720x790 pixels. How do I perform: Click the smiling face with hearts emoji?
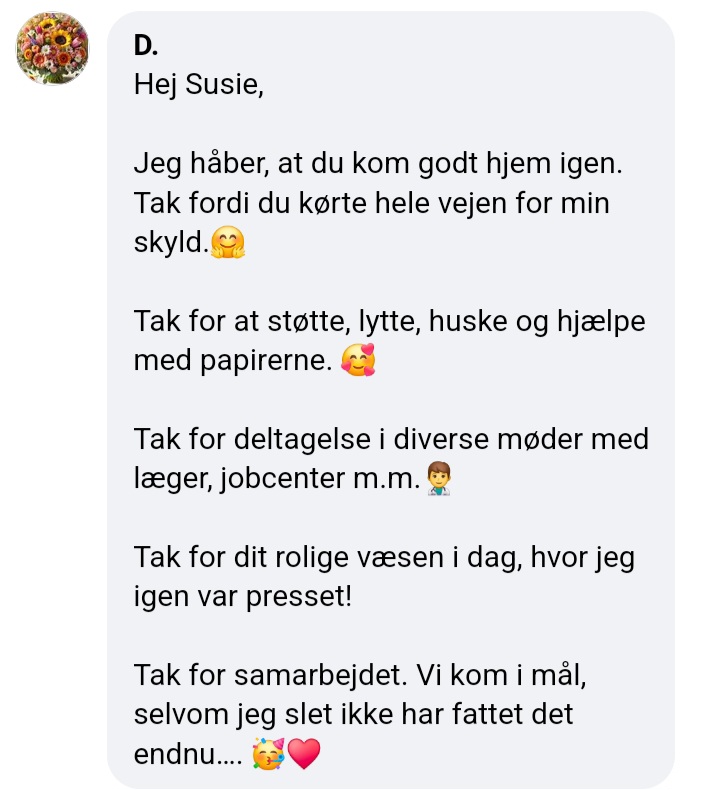(358, 361)
